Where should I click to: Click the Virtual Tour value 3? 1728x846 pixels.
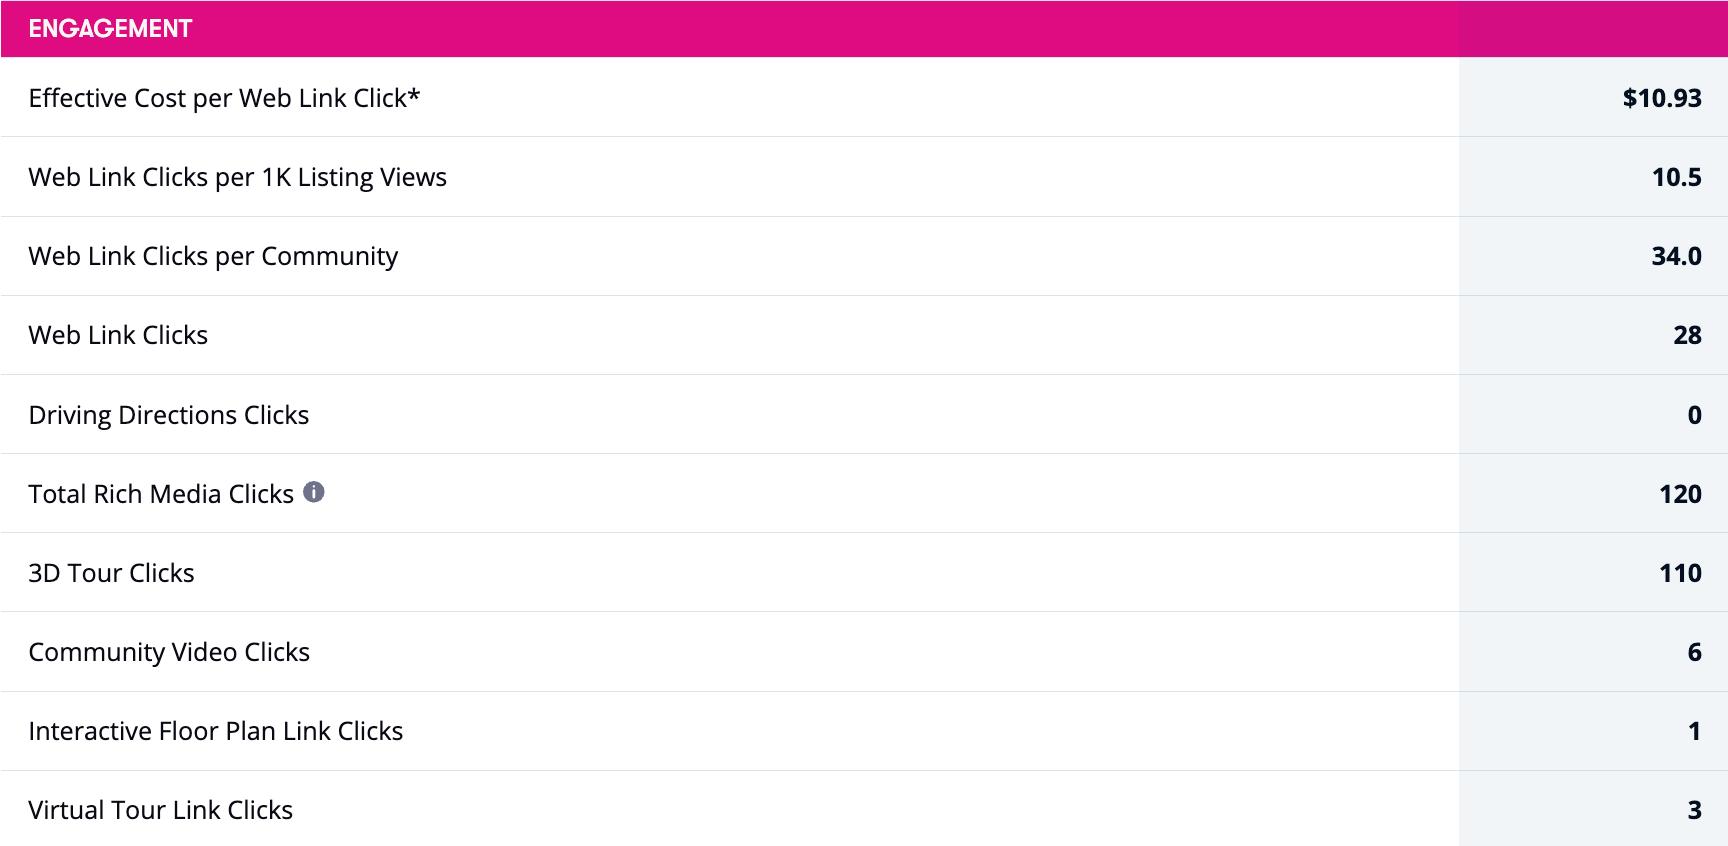pyautogui.click(x=1694, y=810)
